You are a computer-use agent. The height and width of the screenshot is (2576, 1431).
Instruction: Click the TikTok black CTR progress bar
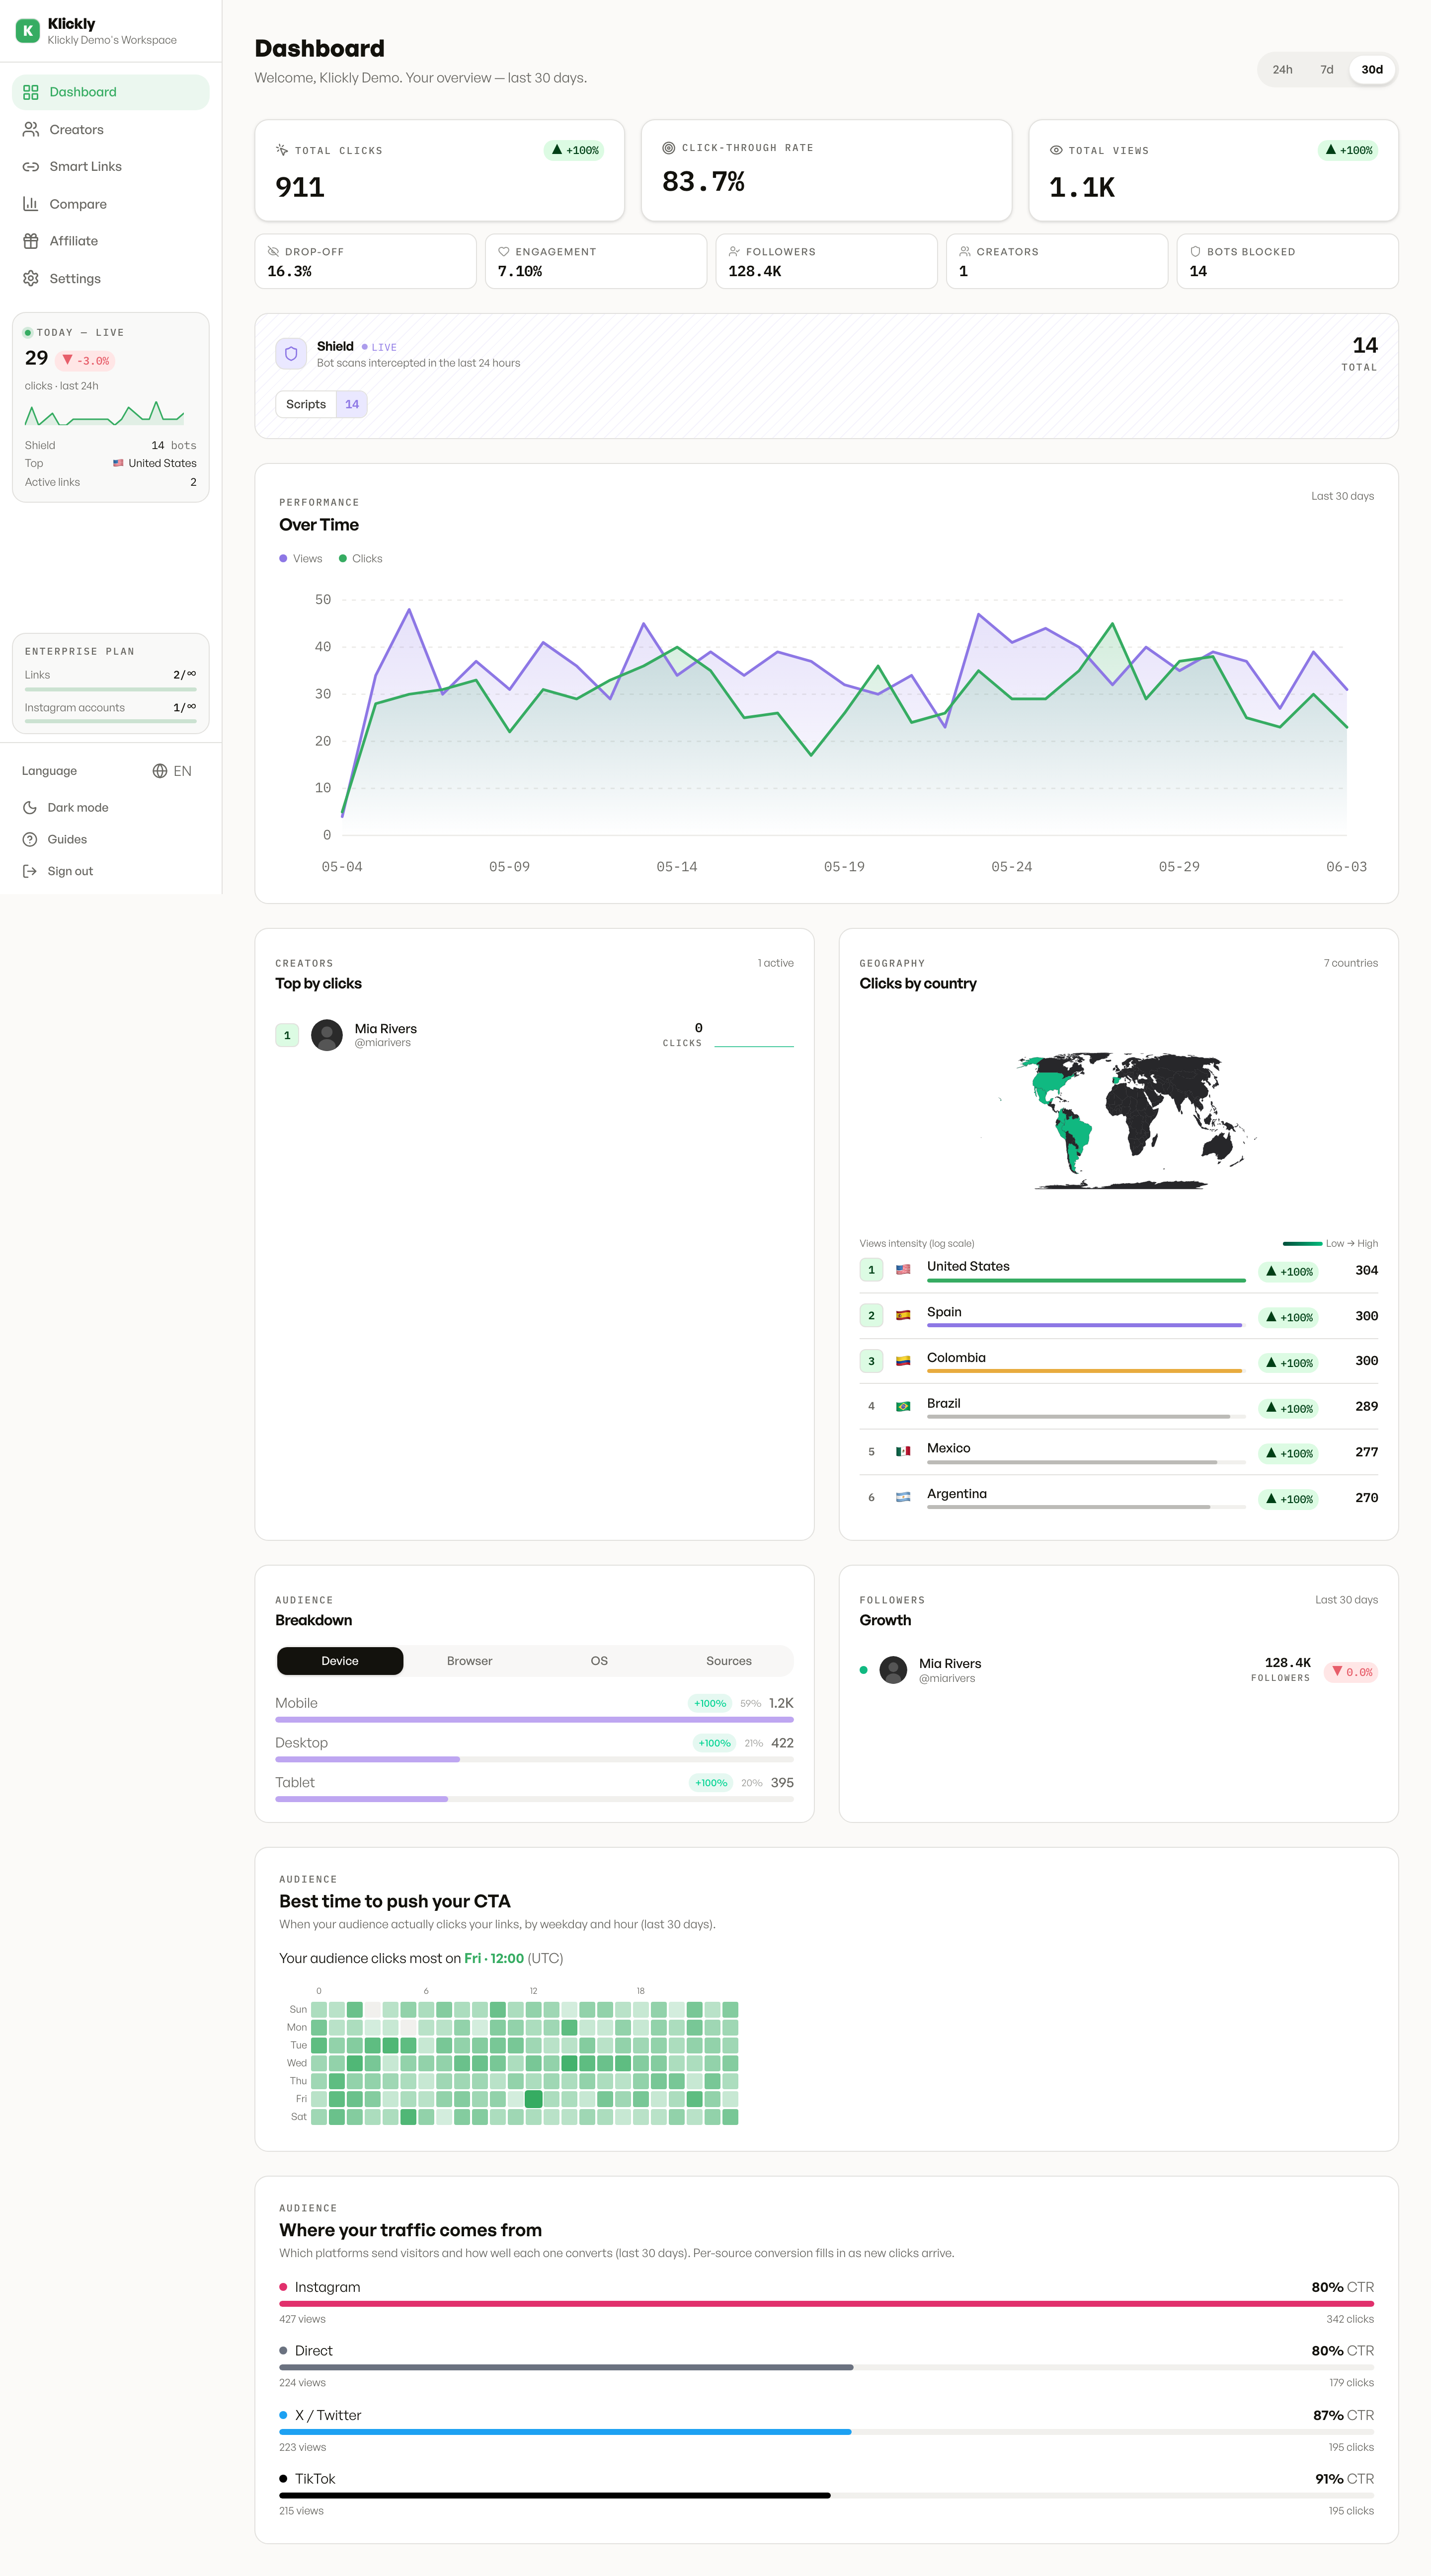pyautogui.click(x=555, y=2496)
